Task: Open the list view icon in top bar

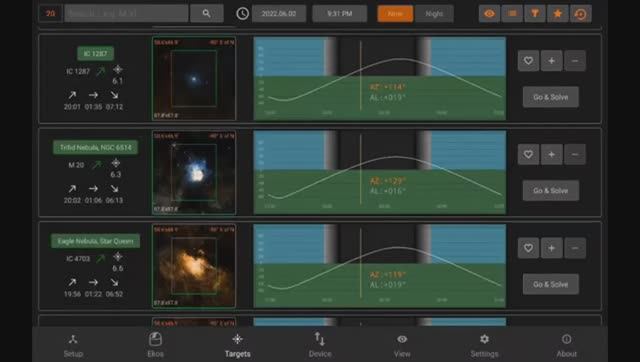Action: click(512, 13)
